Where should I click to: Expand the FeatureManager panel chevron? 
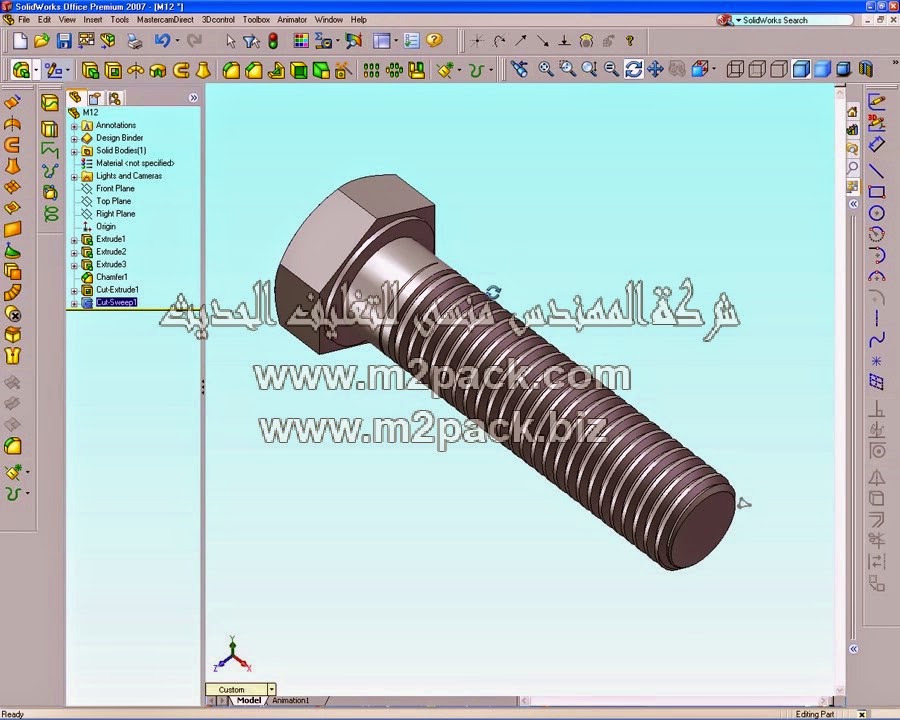point(193,98)
